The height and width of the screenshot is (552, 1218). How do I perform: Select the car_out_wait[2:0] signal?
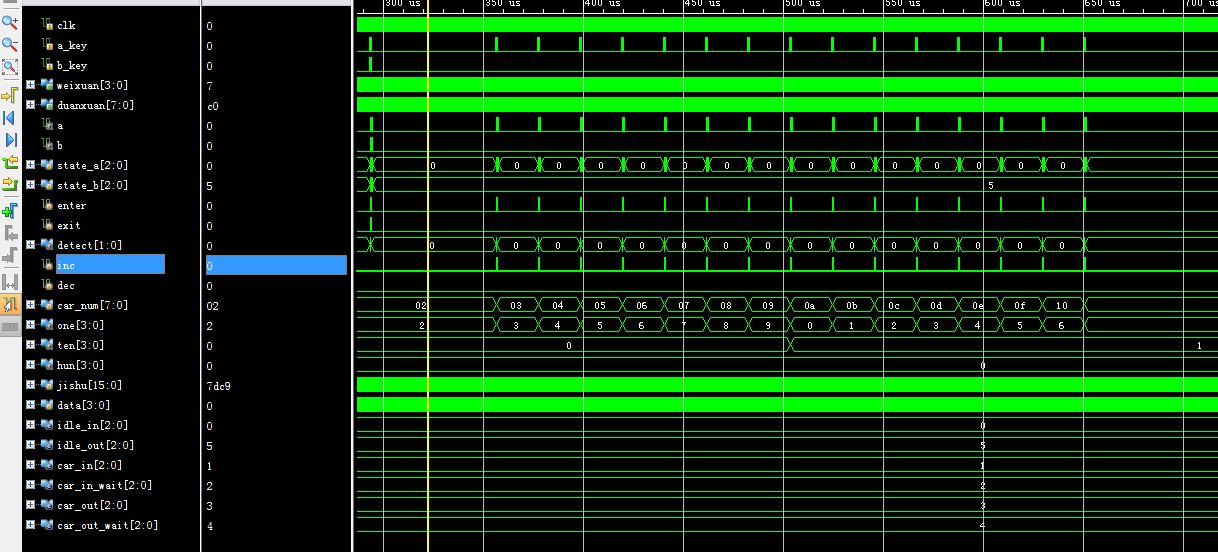(107, 525)
